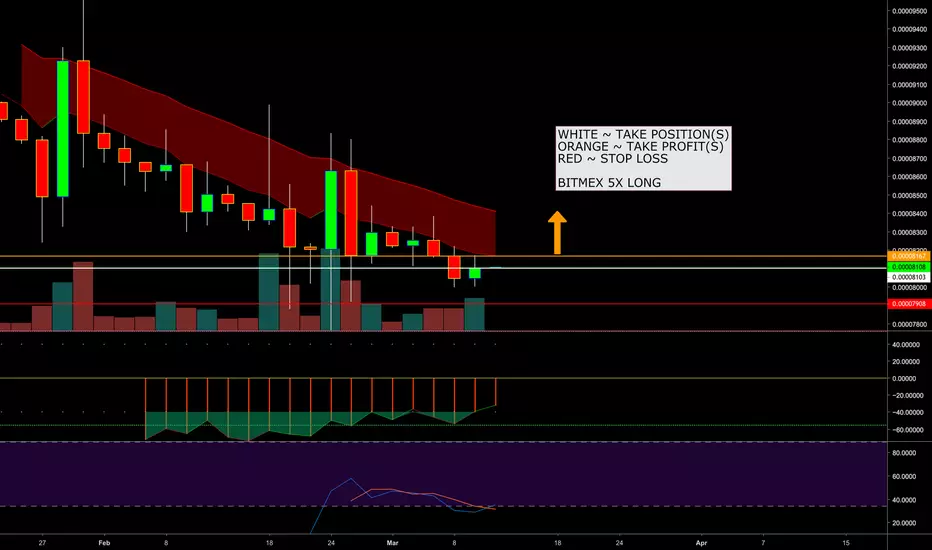The height and width of the screenshot is (550, 932).
Task: Click the Mar date label on time axis
Action: pyautogui.click(x=392, y=542)
